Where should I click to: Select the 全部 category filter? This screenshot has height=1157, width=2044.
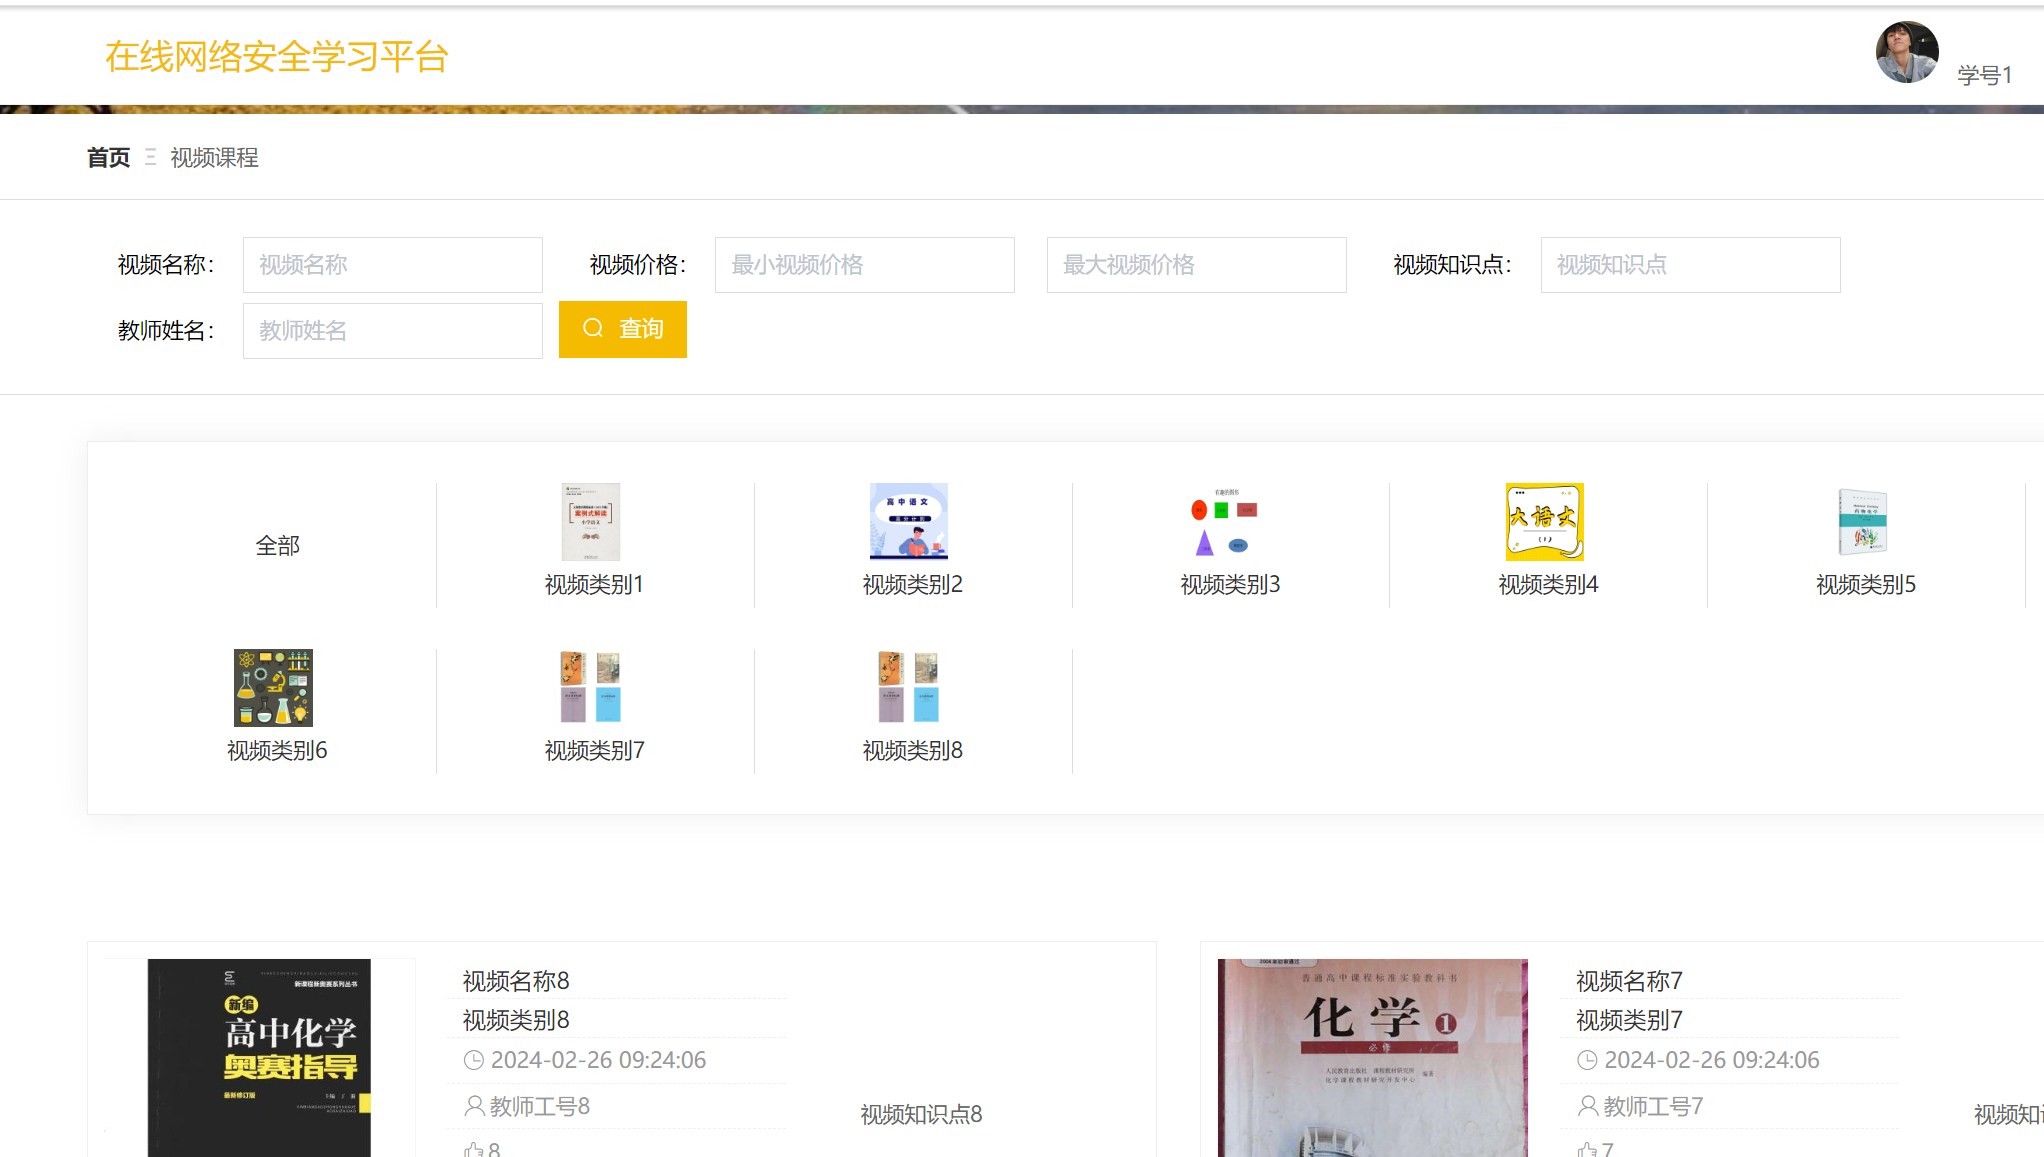tap(277, 545)
